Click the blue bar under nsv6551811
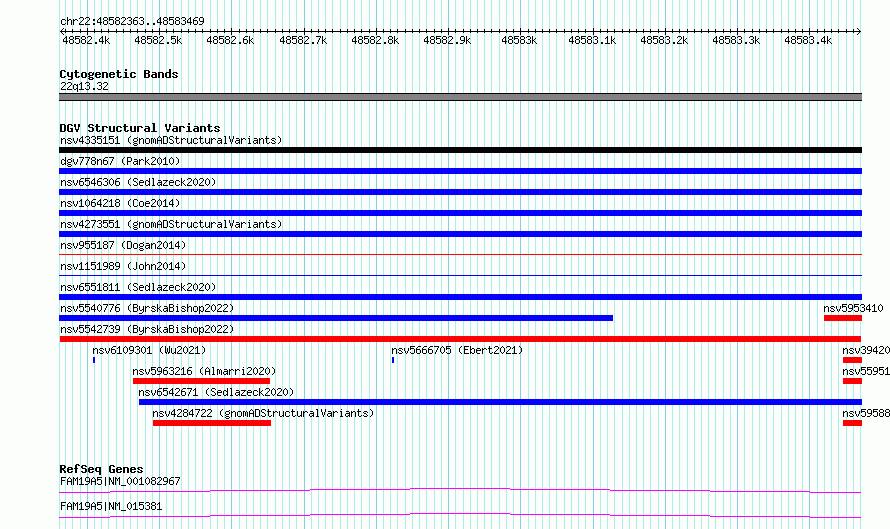This screenshot has width=890, height=529. (460, 297)
